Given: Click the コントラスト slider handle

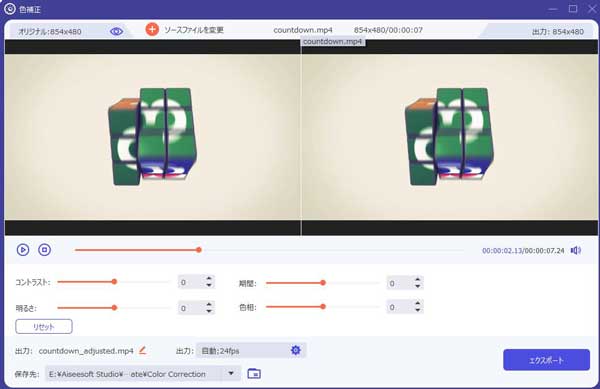Looking at the screenshot, I should tap(114, 282).
